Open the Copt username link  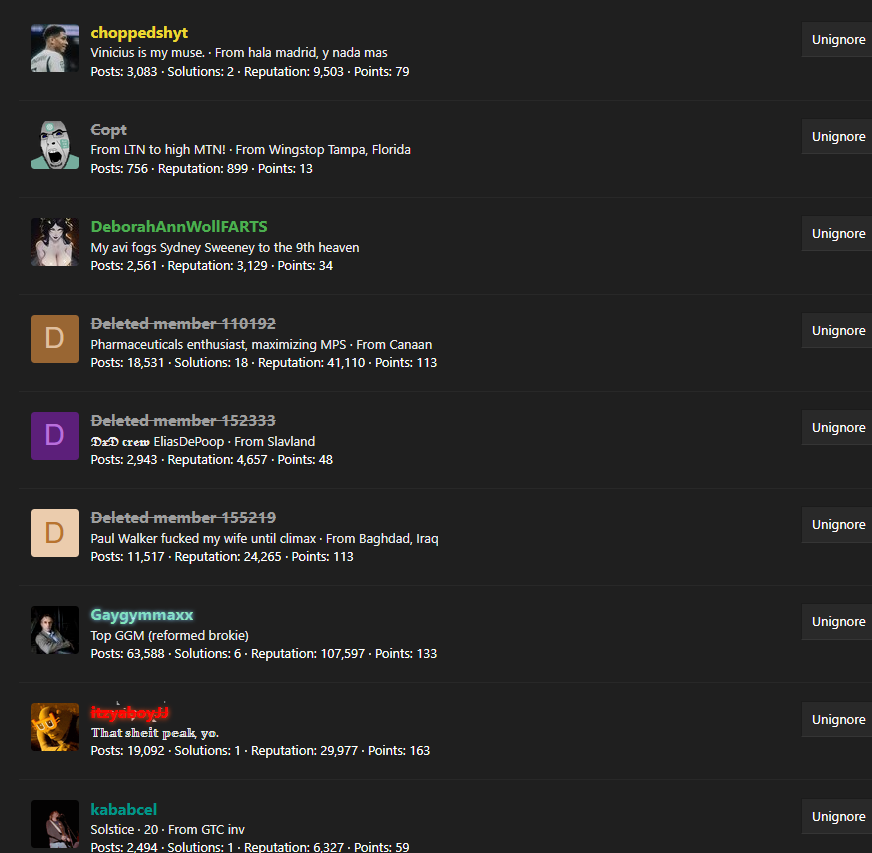pyautogui.click(x=108, y=130)
